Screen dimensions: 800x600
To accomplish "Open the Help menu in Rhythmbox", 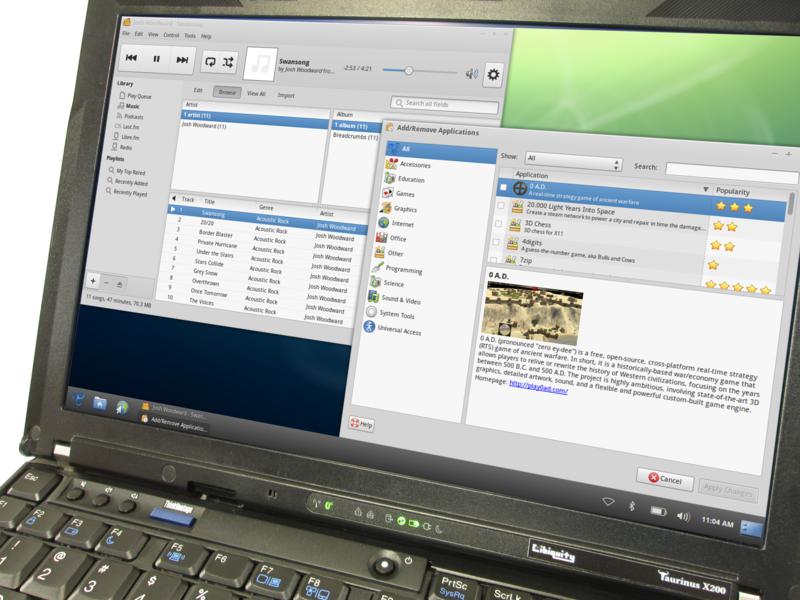I will [x=206, y=36].
